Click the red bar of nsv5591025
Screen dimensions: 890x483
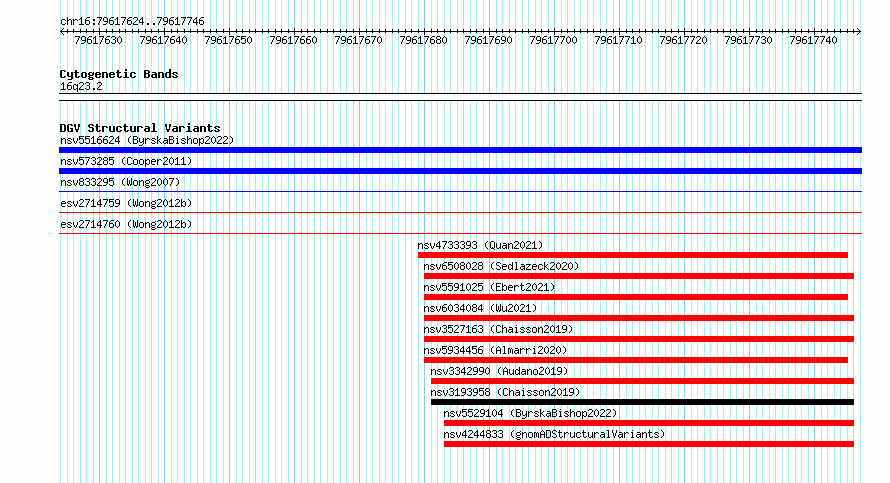[636, 297]
